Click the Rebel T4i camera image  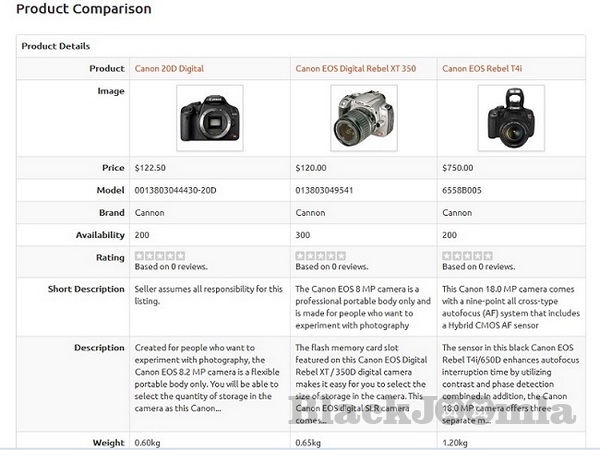[511, 118]
